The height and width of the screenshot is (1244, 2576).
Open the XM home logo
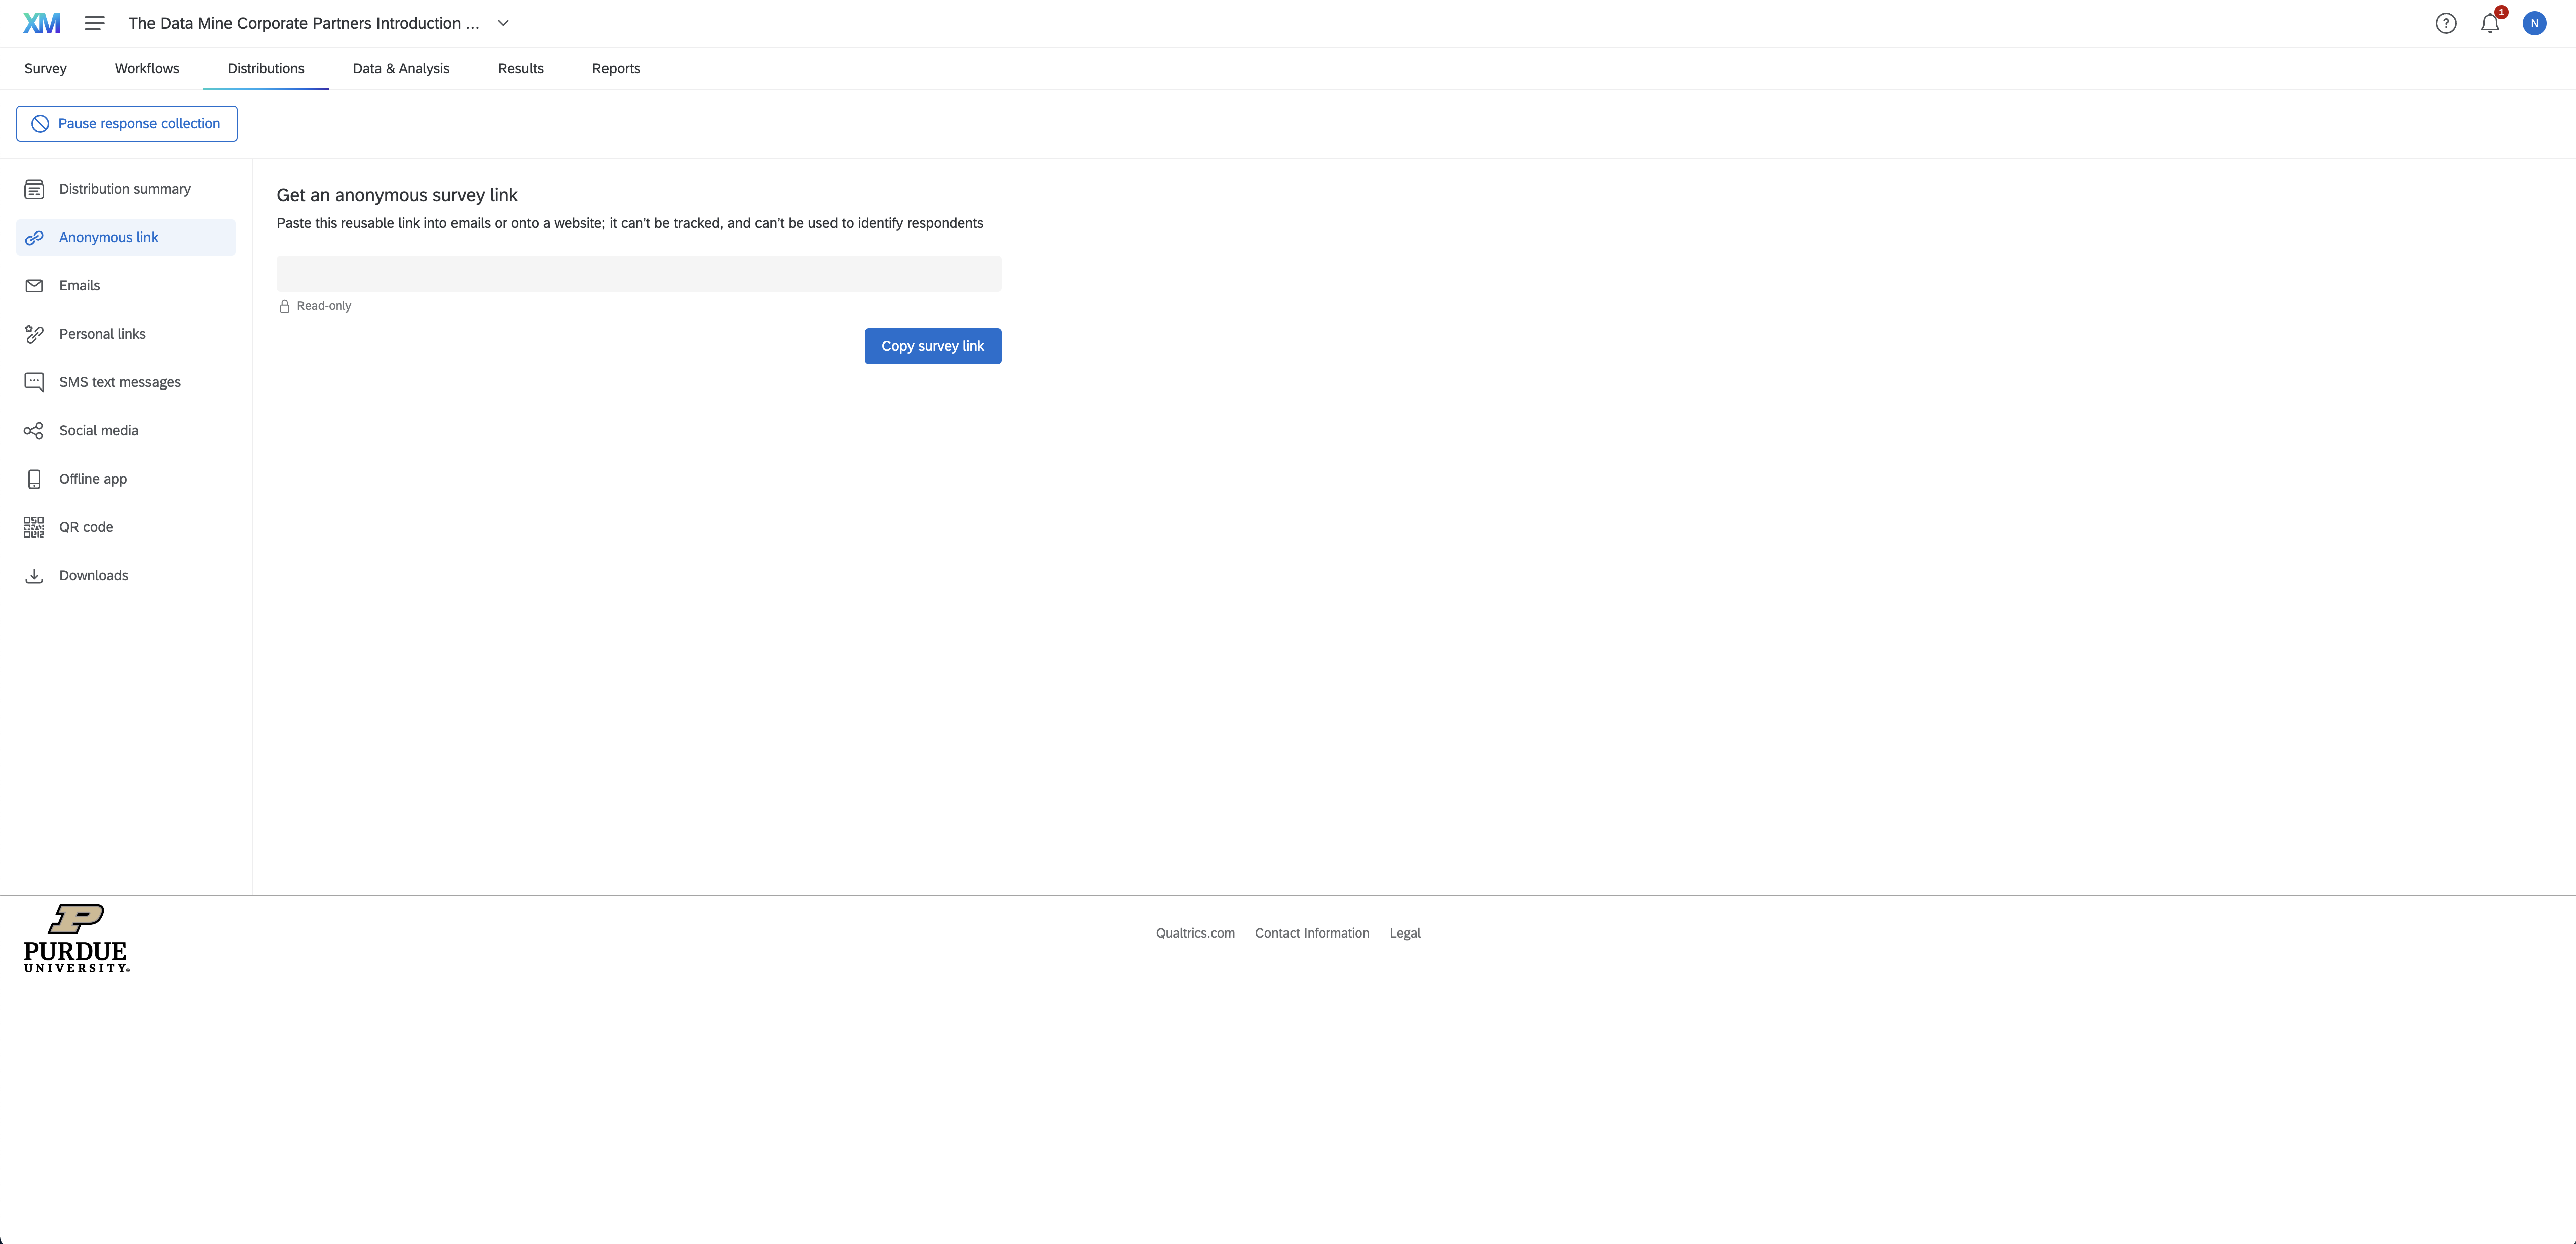[42, 22]
